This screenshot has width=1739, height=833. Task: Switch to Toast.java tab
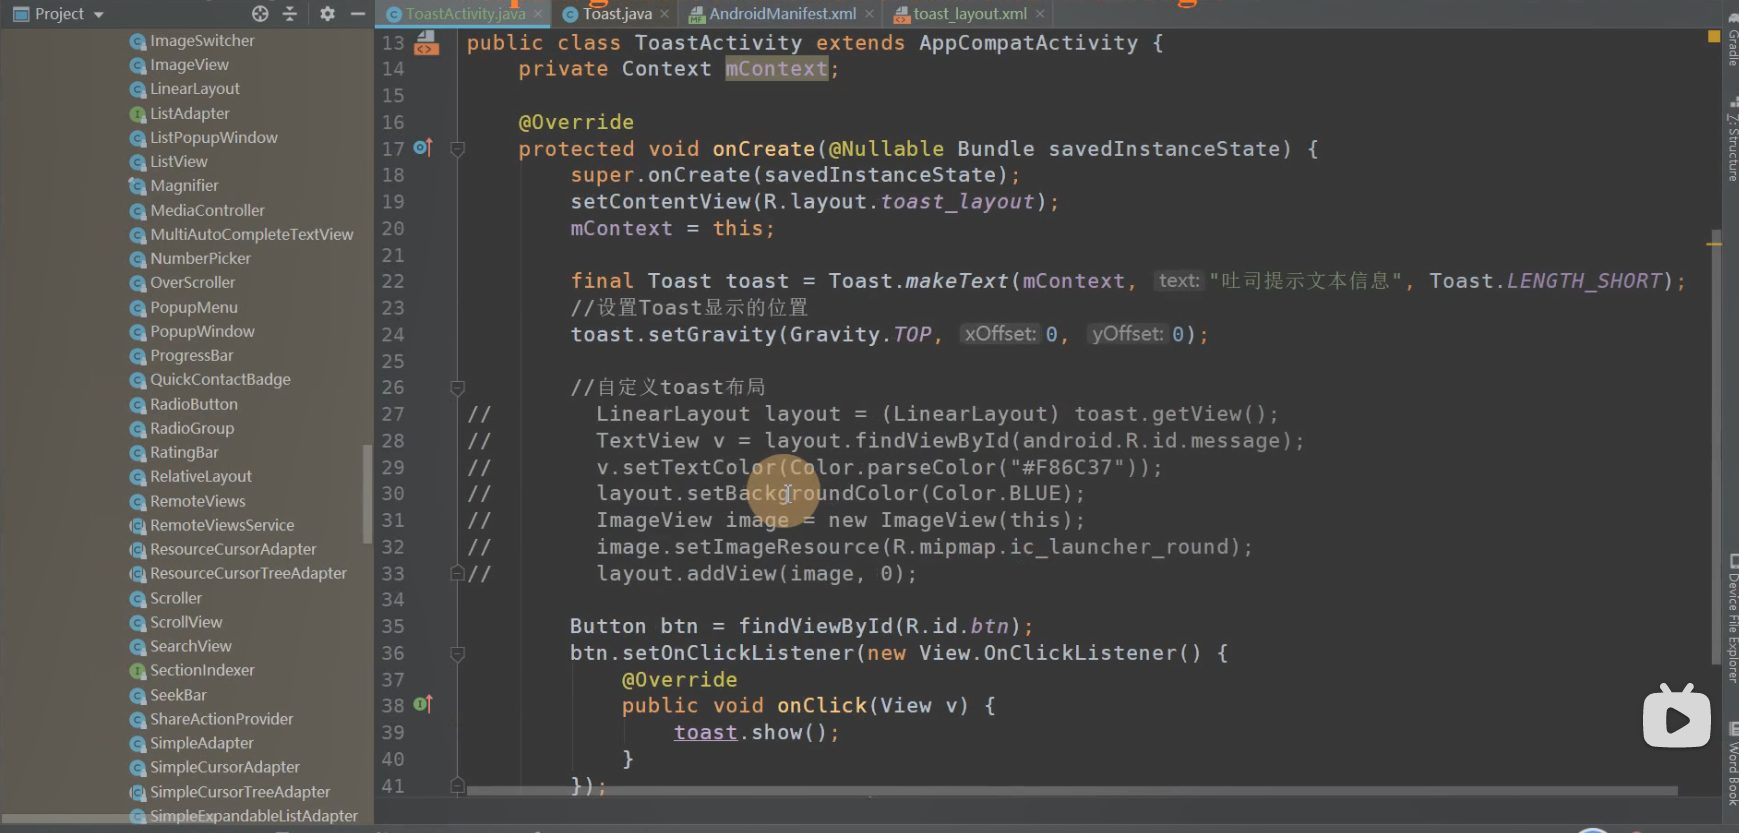pyautogui.click(x=617, y=14)
